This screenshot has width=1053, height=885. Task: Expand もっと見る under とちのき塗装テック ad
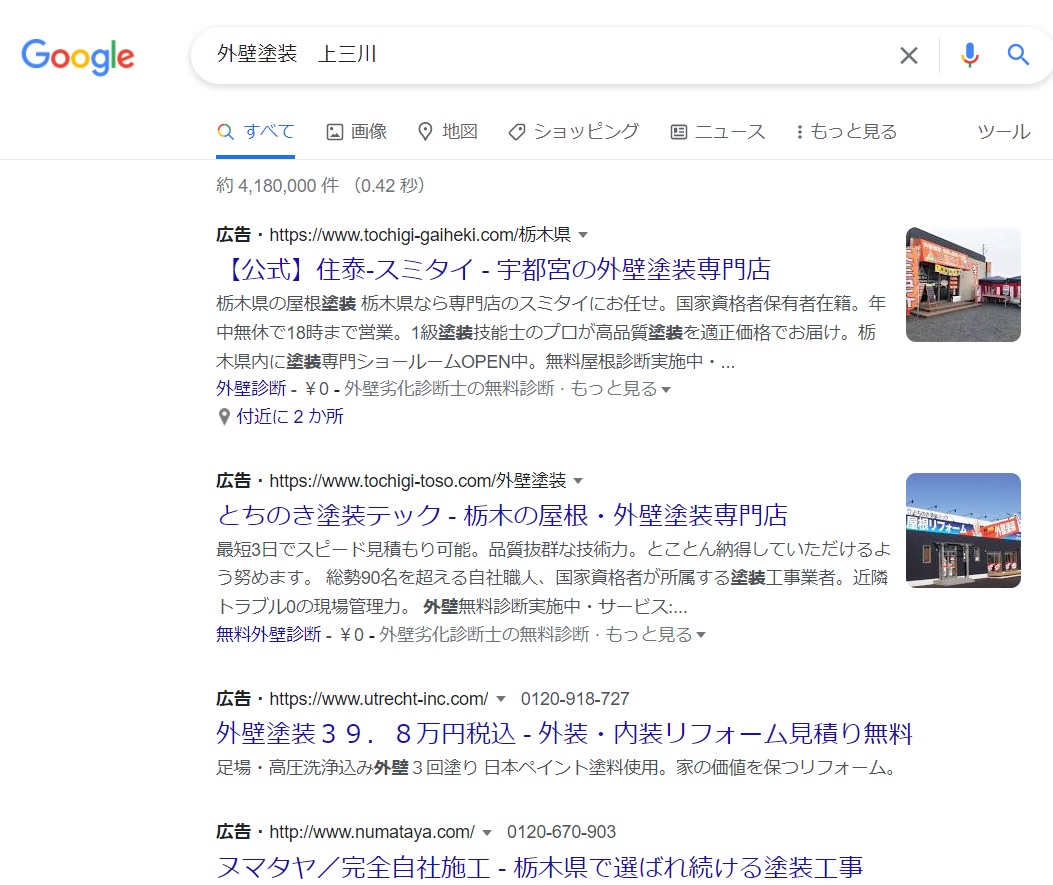655,635
